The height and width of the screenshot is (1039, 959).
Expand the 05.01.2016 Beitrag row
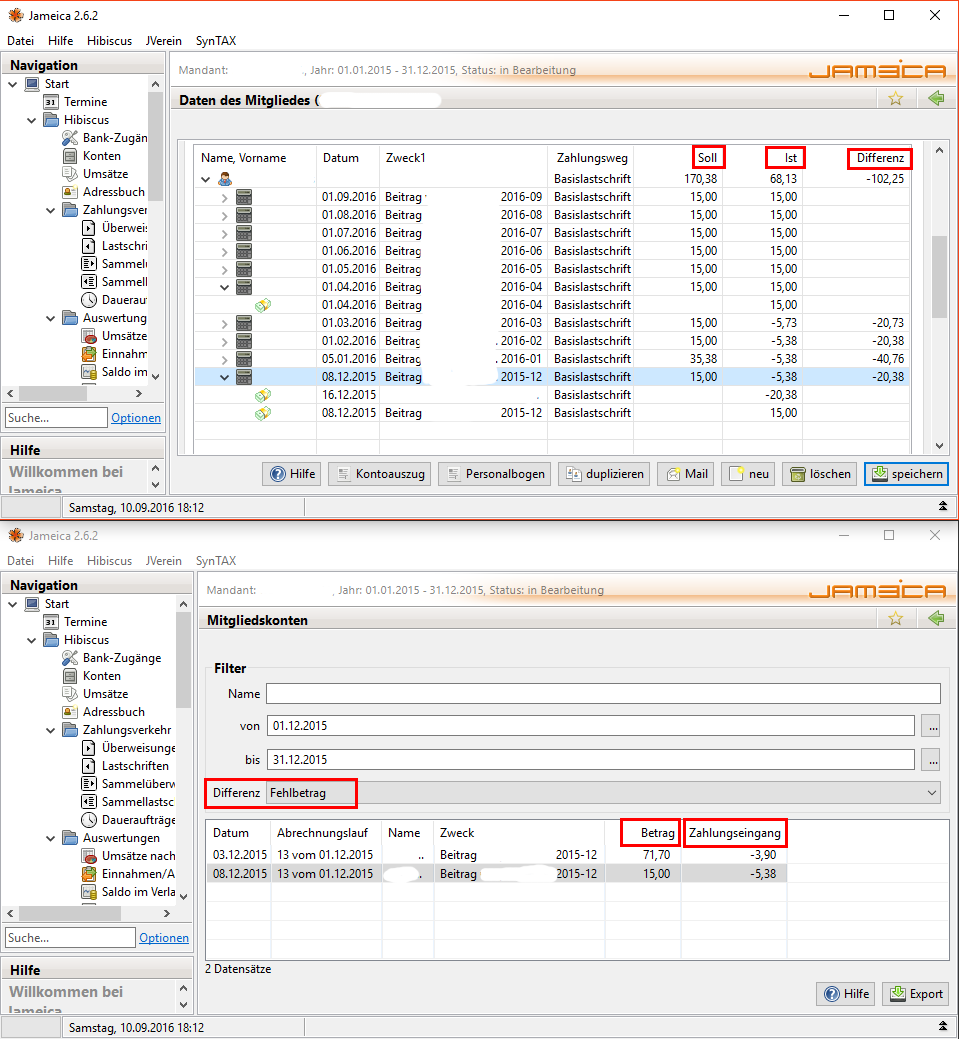(x=224, y=359)
